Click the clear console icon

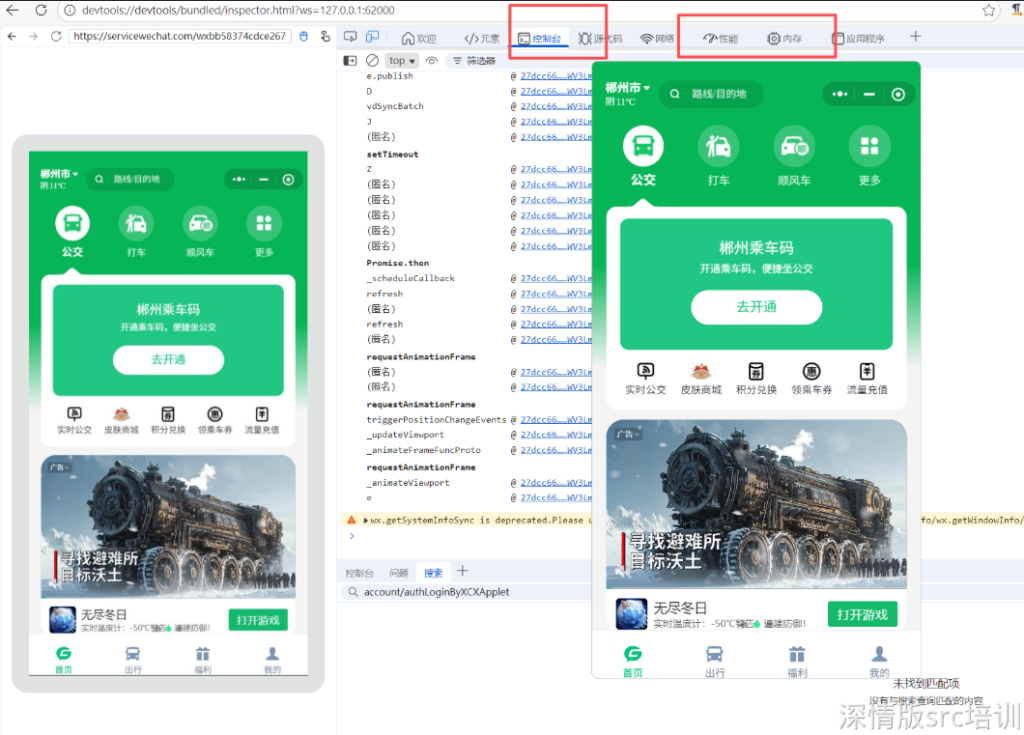(x=372, y=61)
